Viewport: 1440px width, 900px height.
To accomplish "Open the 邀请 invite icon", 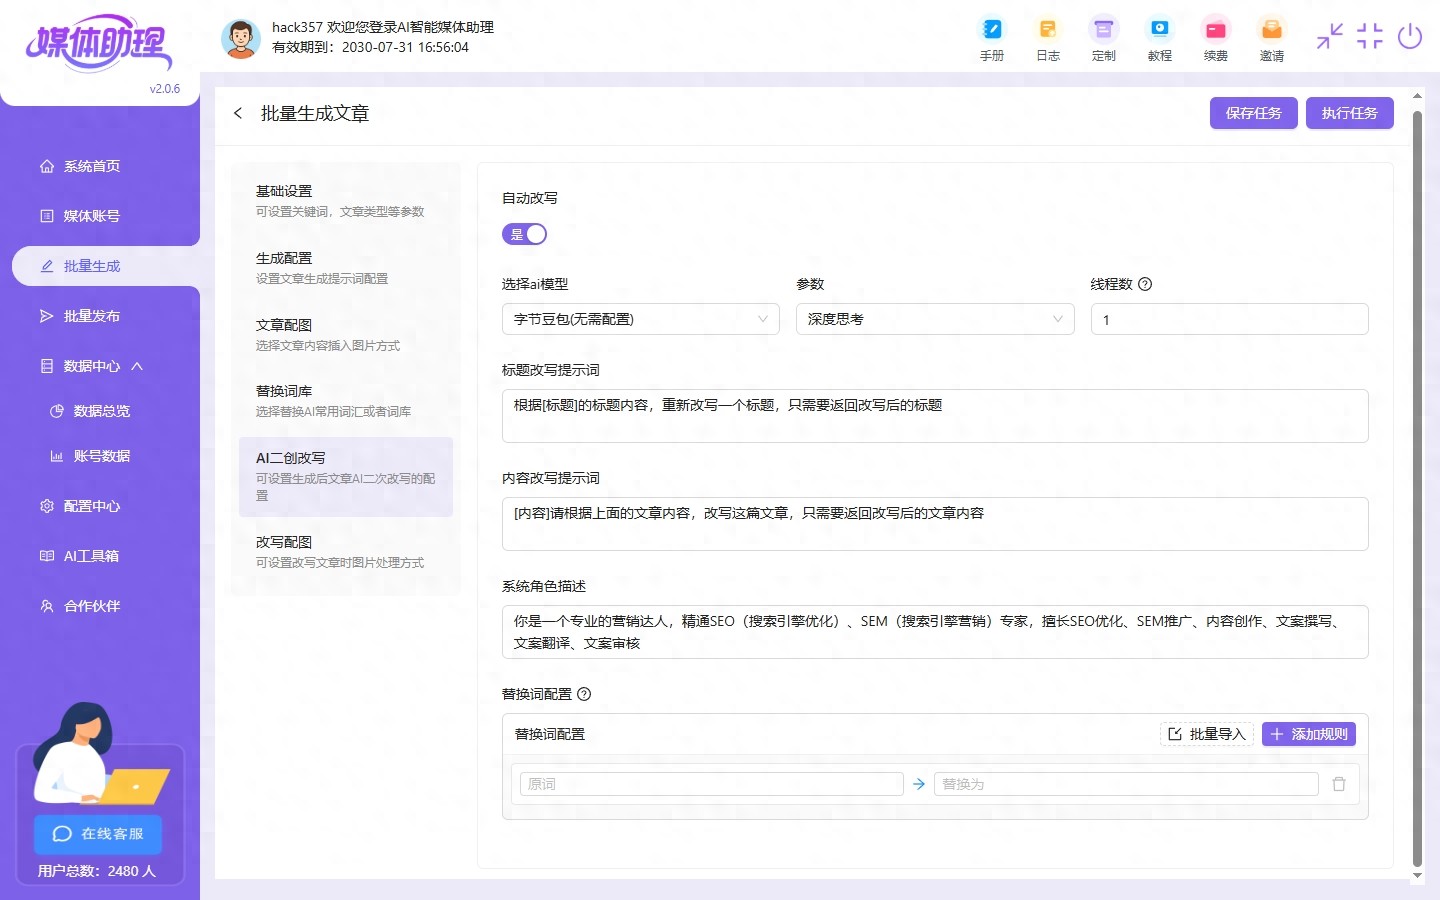I will tap(1271, 37).
